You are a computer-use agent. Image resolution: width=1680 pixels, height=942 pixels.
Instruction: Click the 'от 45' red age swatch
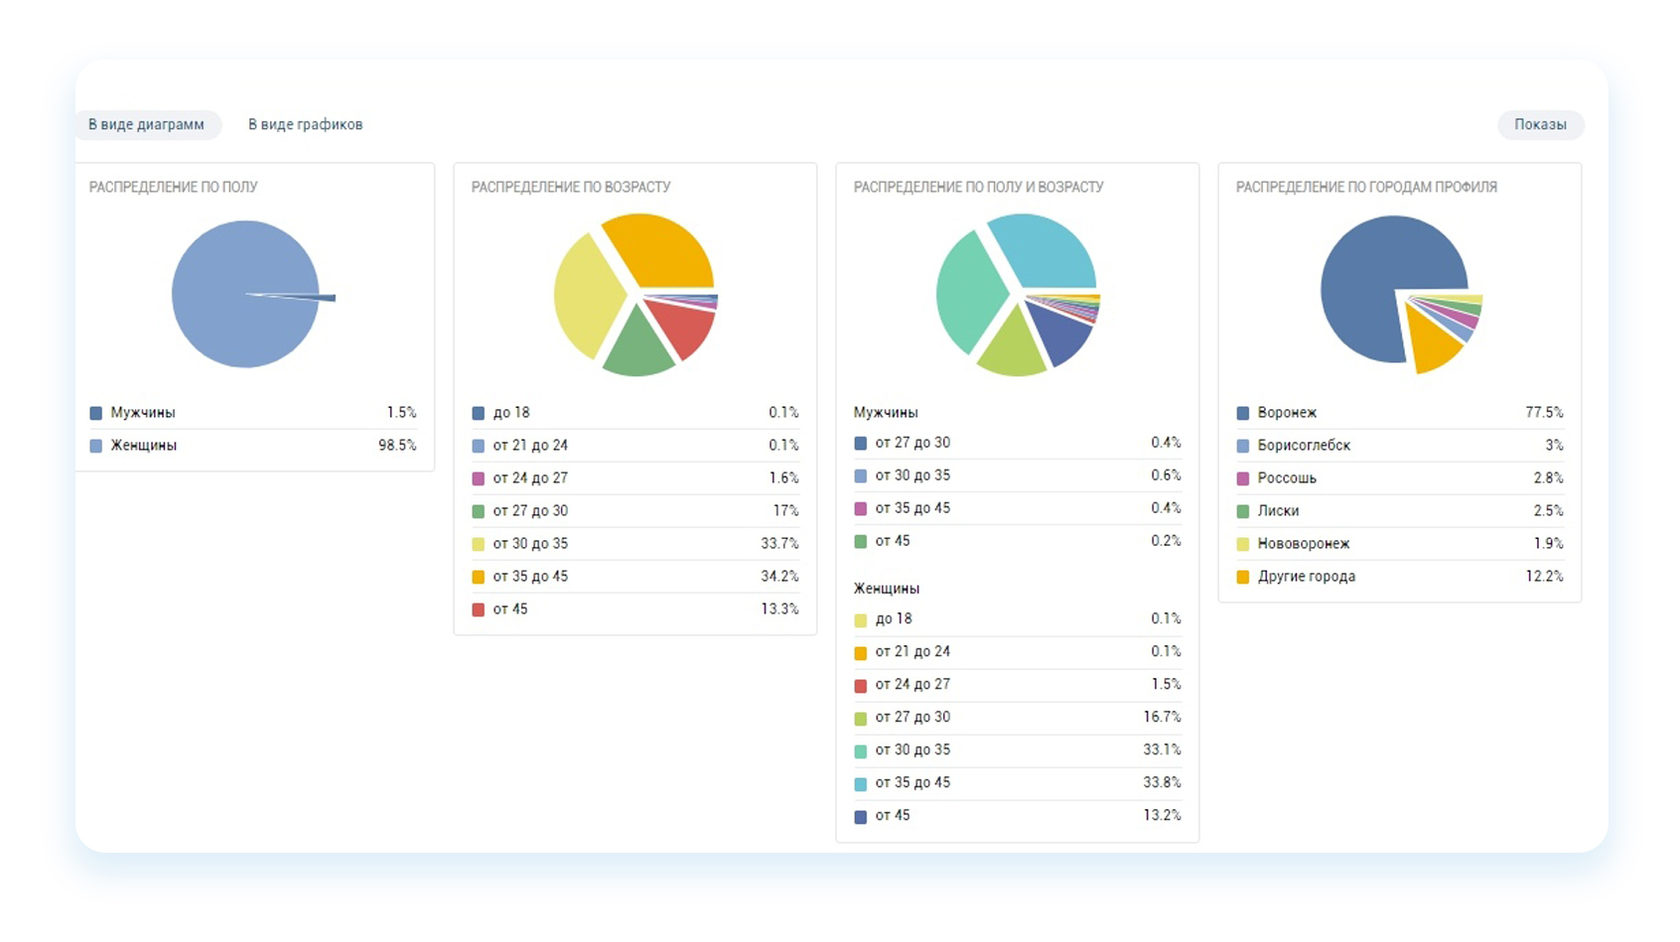478,610
